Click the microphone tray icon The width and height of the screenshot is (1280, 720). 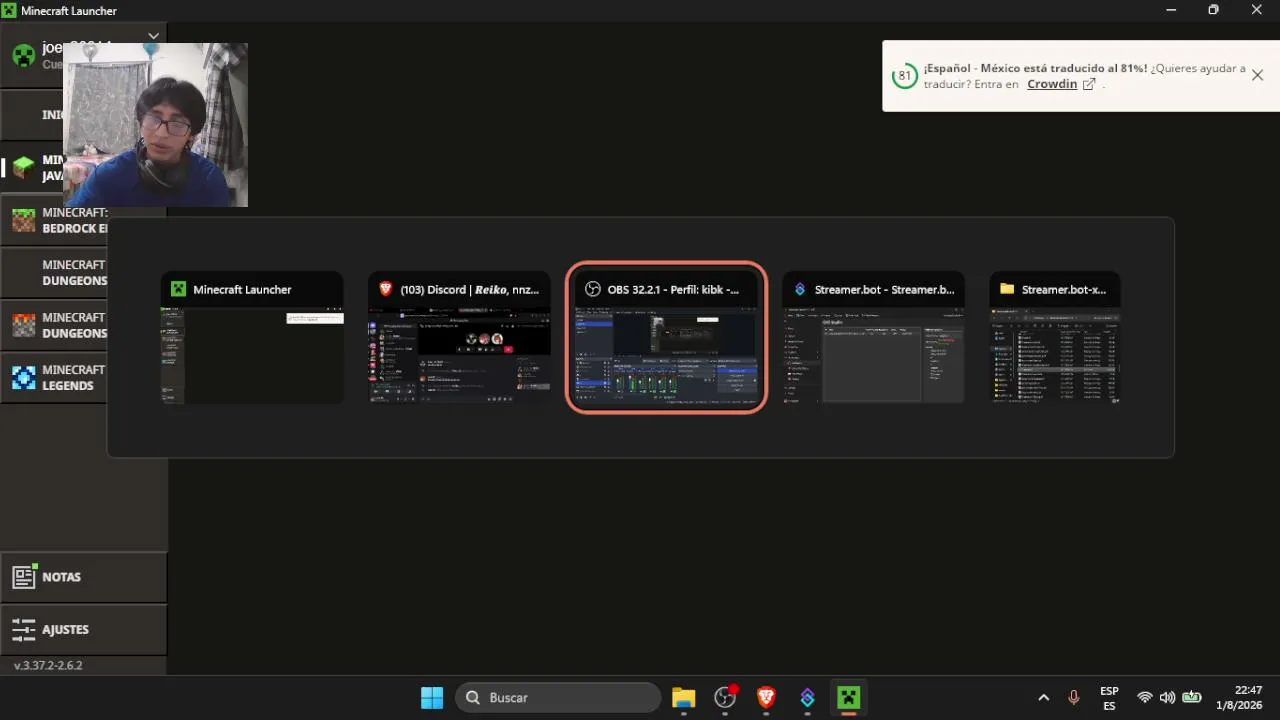(1074, 697)
